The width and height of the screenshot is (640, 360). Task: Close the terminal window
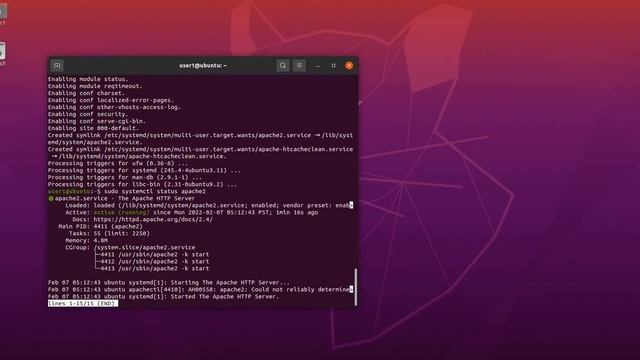coord(349,65)
